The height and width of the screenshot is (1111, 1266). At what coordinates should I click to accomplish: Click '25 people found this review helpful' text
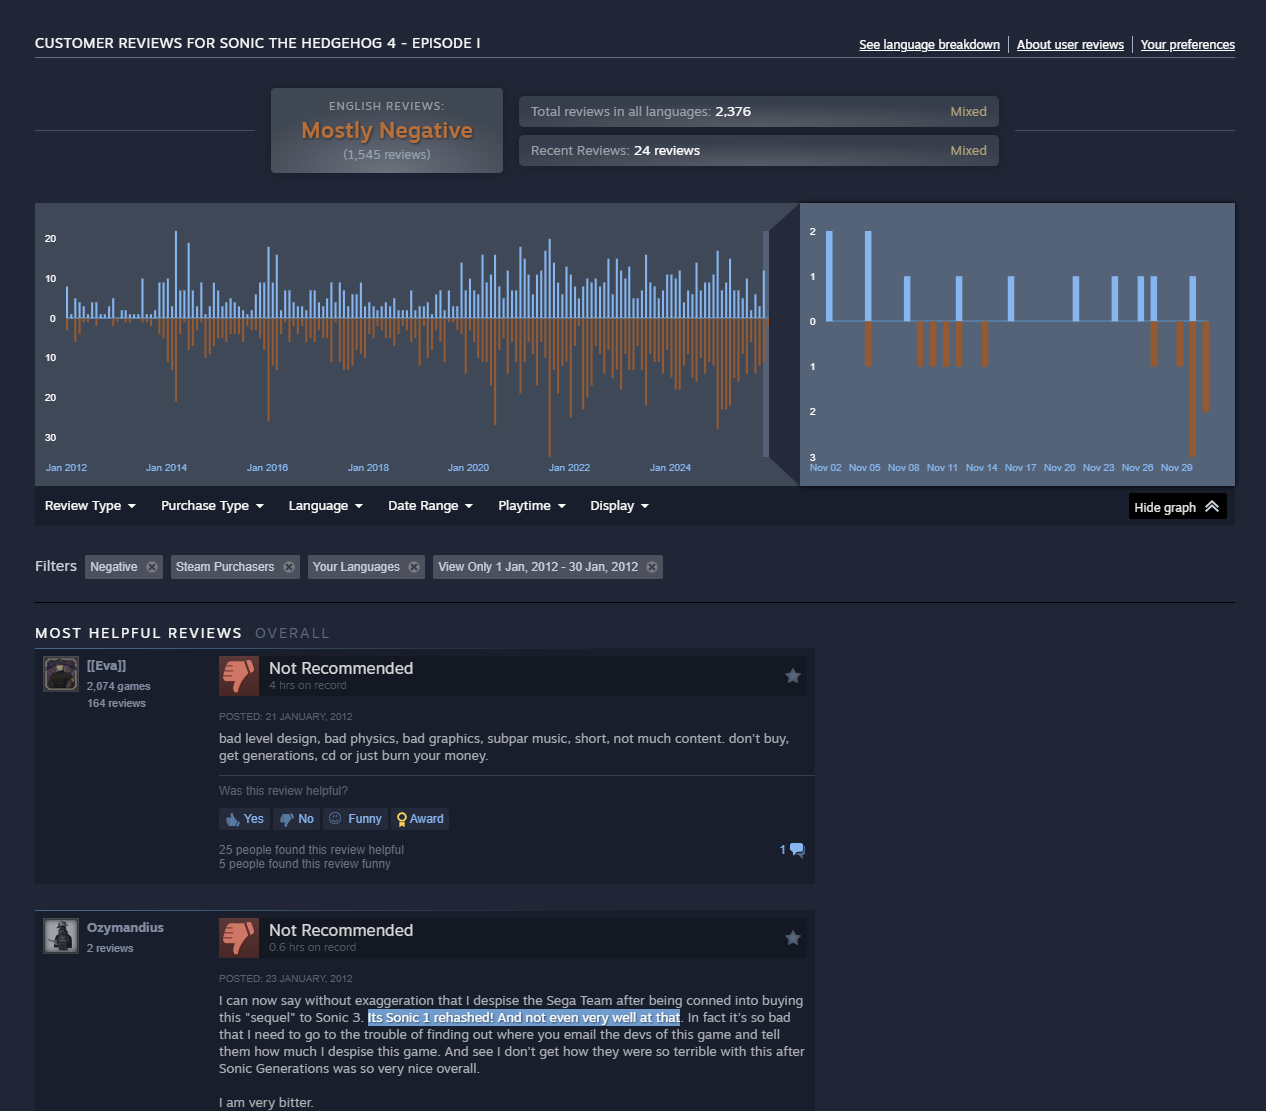(x=312, y=850)
